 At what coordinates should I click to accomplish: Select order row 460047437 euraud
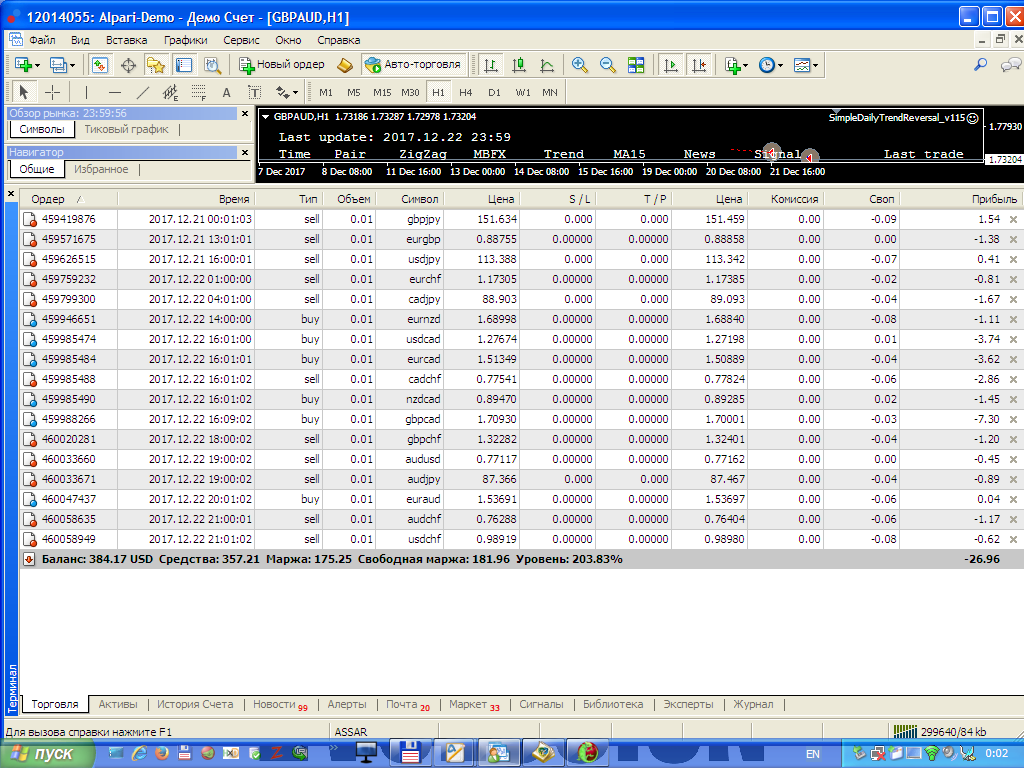(x=520, y=500)
